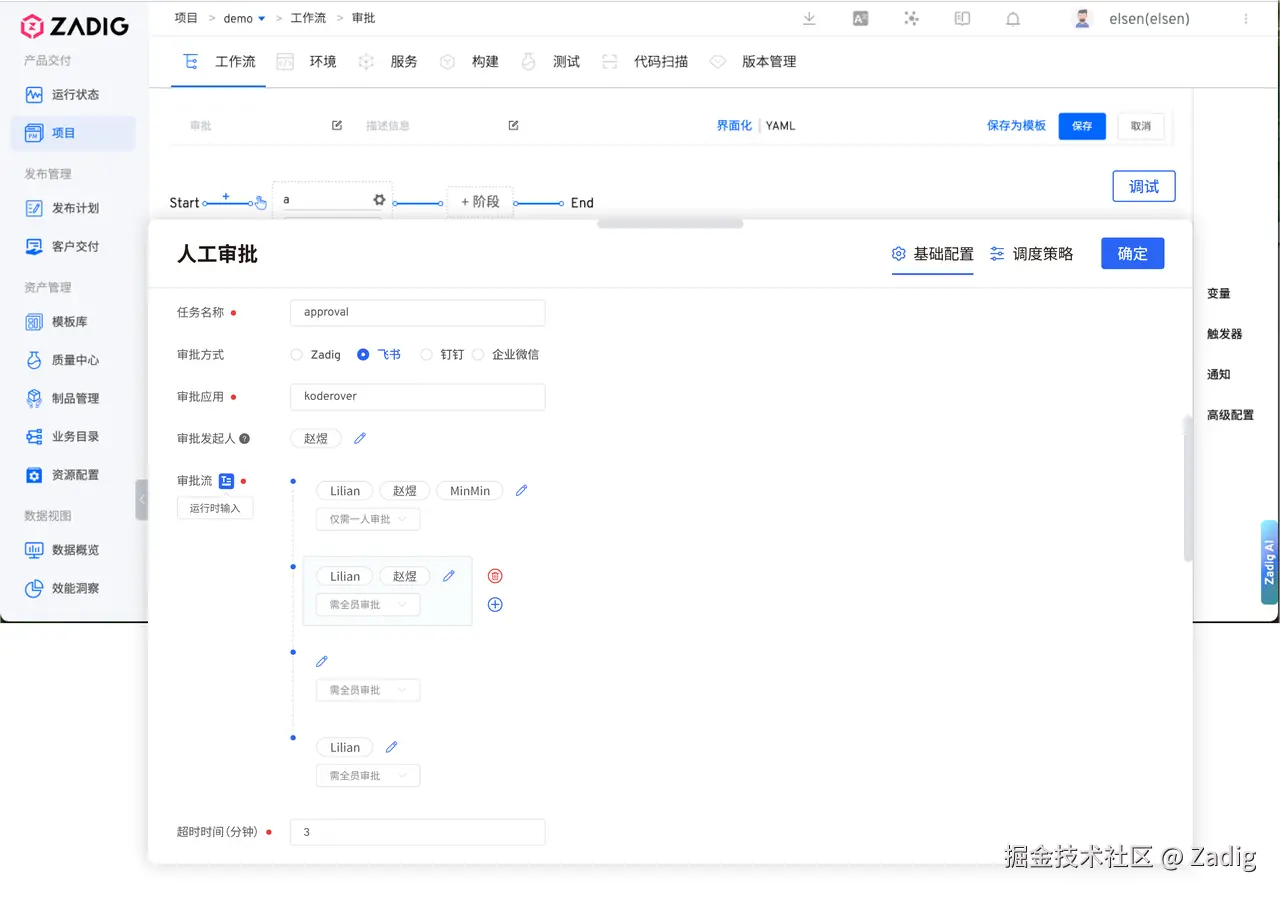Edit first approval node approvers
The width and height of the screenshot is (1280, 897).
click(x=521, y=490)
